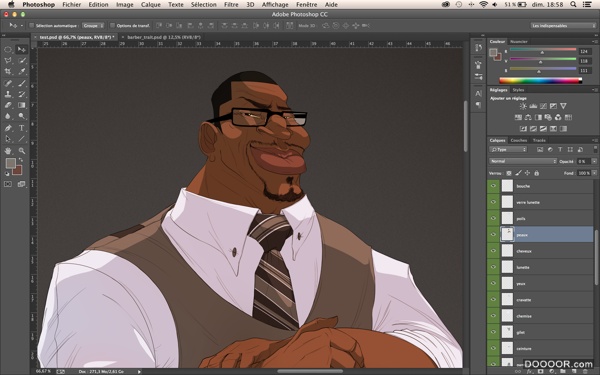
Task: Switch to the Tracés tab
Action: click(x=539, y=140)
